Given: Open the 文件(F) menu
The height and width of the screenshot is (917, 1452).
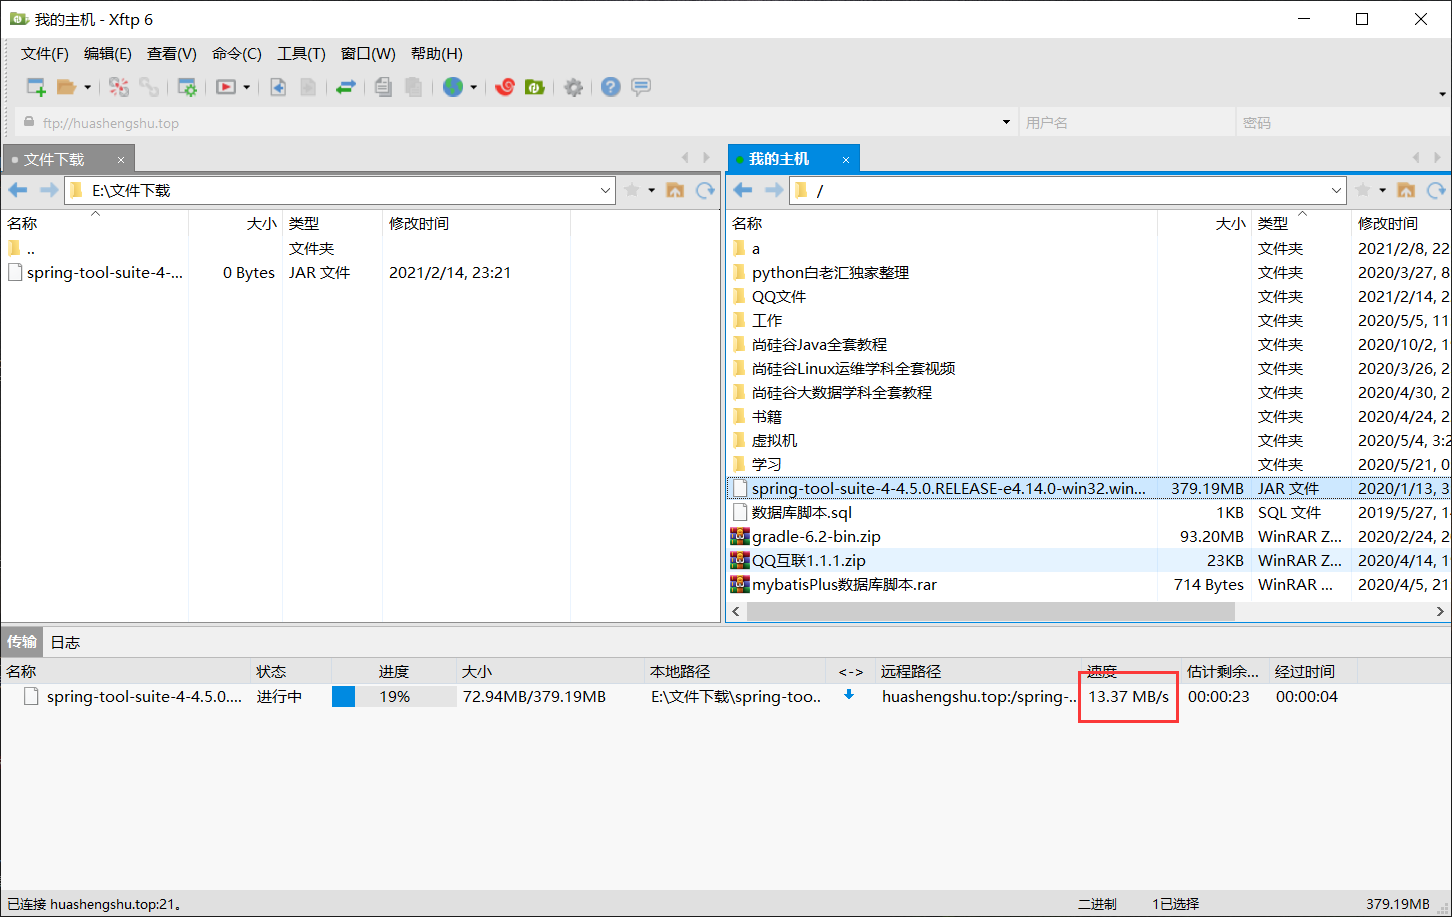Looking at the screenshot, I should (45, 54).
